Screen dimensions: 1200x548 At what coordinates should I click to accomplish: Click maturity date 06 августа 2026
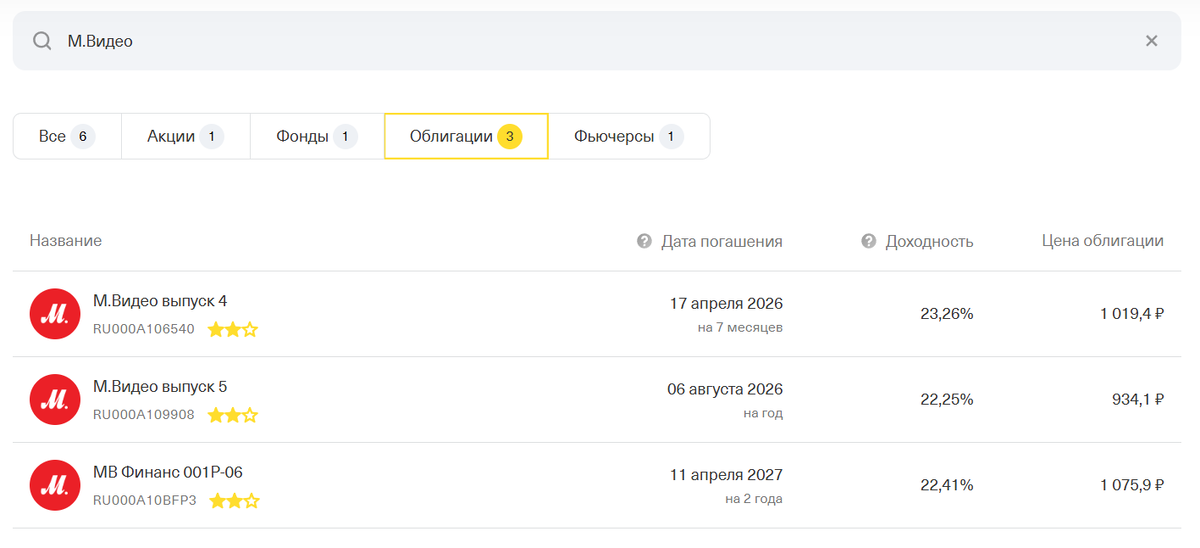coord(725,389)
